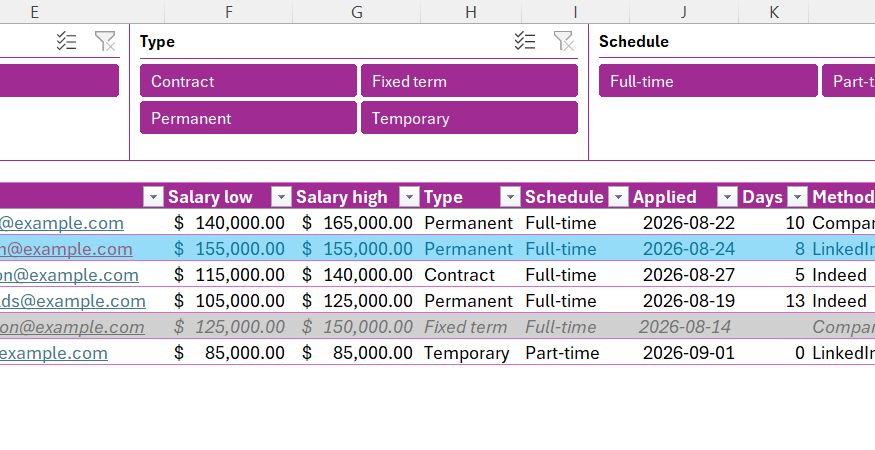The width and height of the screenshot is (875, 450).
Task: Open the Days column filter dropdown
Action: pos(797,197)
